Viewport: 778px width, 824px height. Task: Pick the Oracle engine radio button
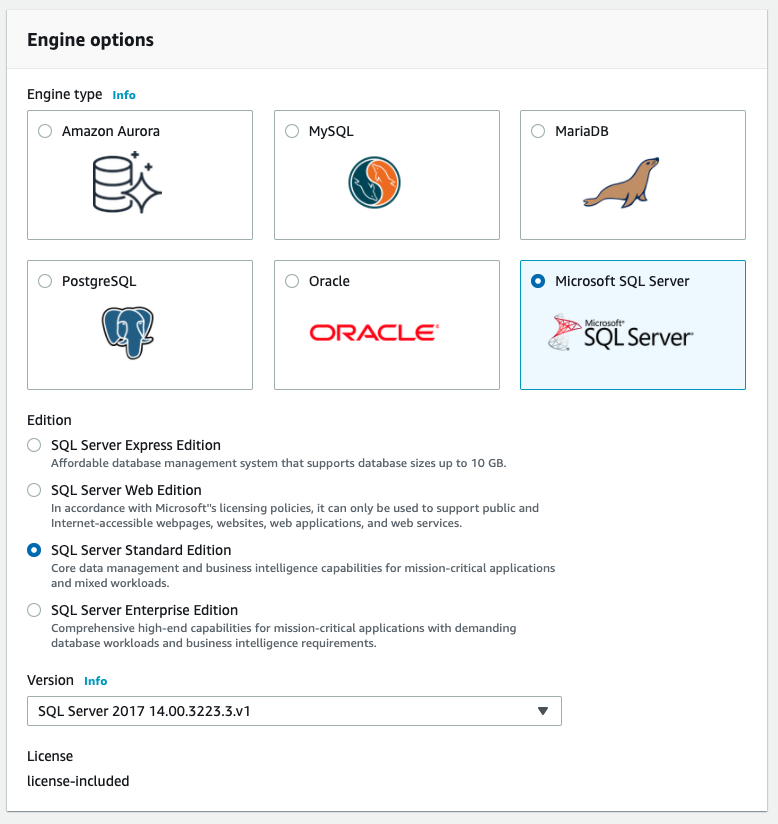(292, 281)
